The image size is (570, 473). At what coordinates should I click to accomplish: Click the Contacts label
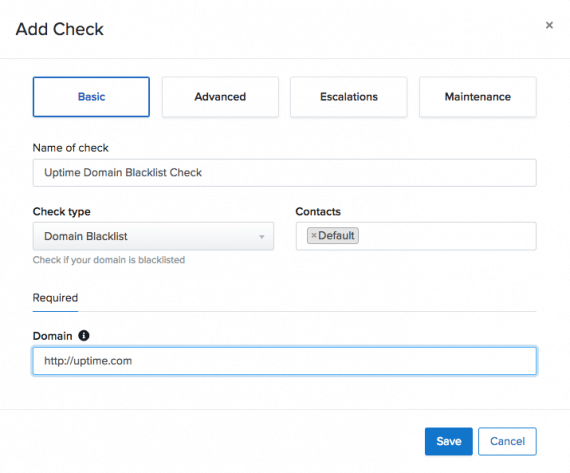pos(318,212)
